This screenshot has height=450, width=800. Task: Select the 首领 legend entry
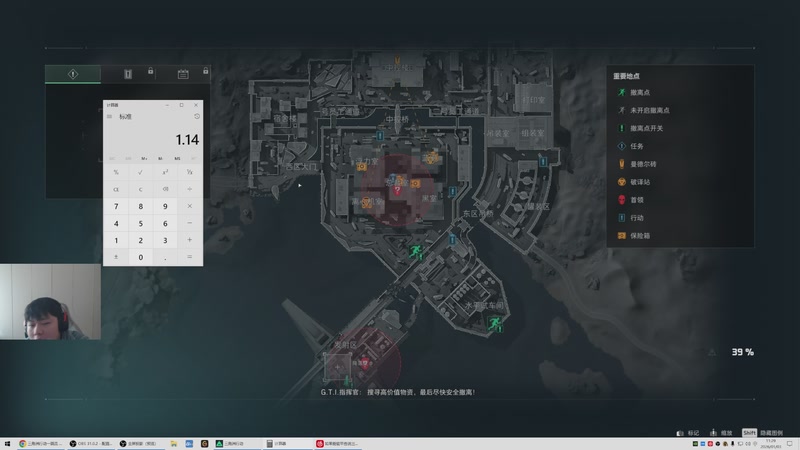631,199
